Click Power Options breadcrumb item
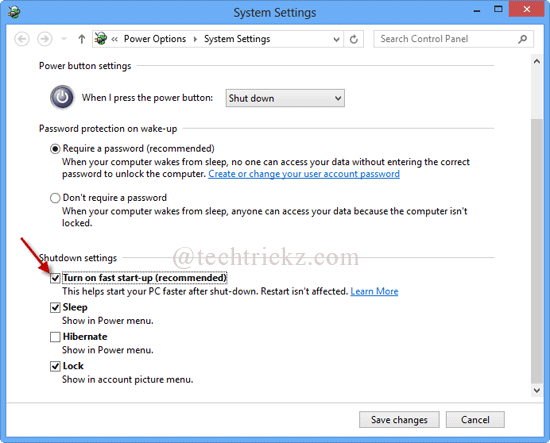 (x=155, y=39)
